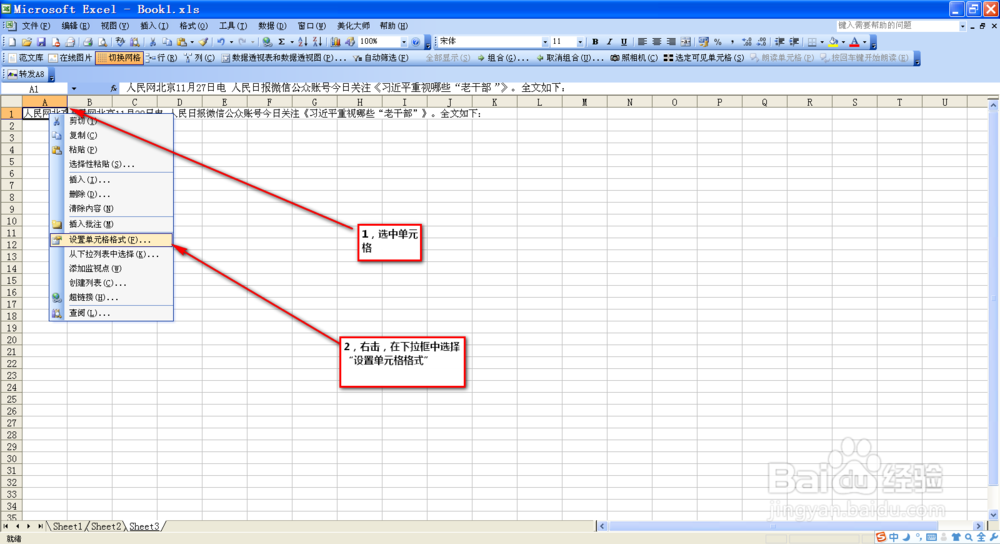Click the Center alignment icon

click(657, 42)
